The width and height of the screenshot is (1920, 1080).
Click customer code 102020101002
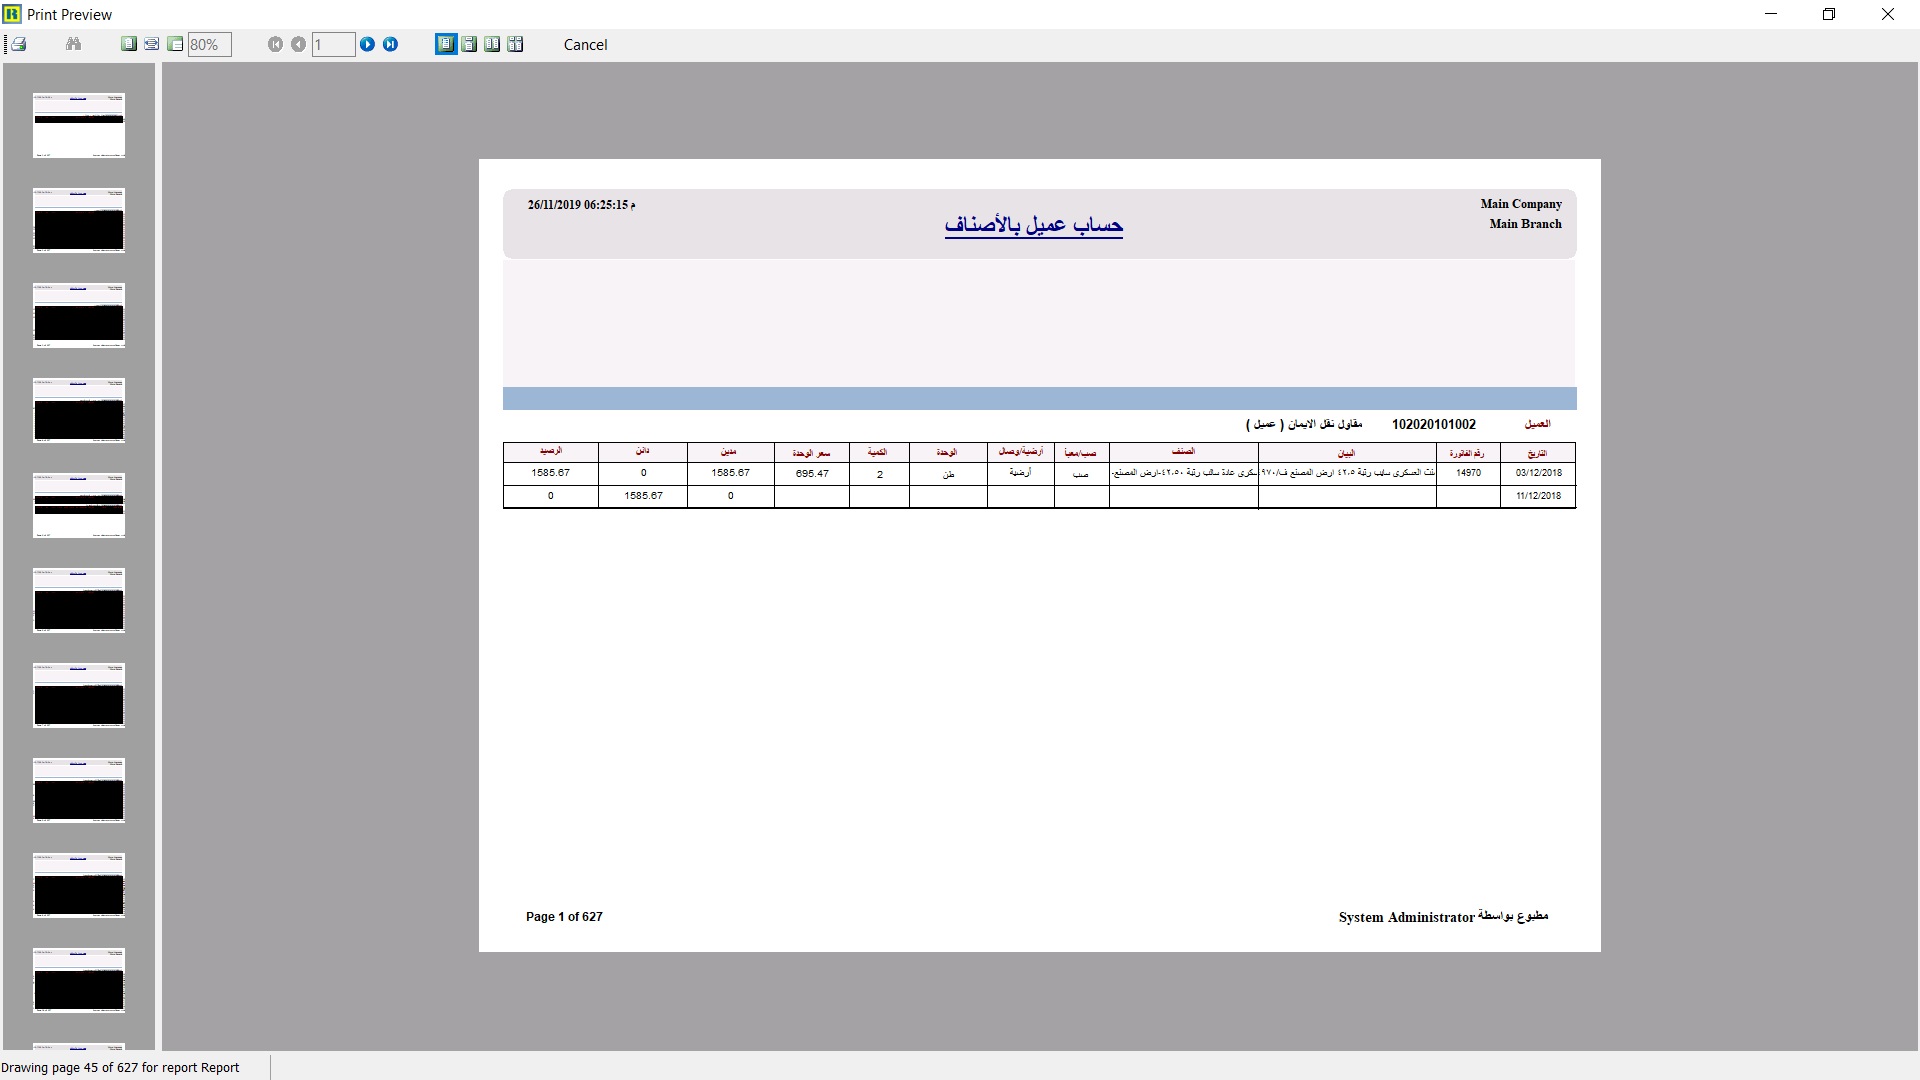[x=1433, y=425]
